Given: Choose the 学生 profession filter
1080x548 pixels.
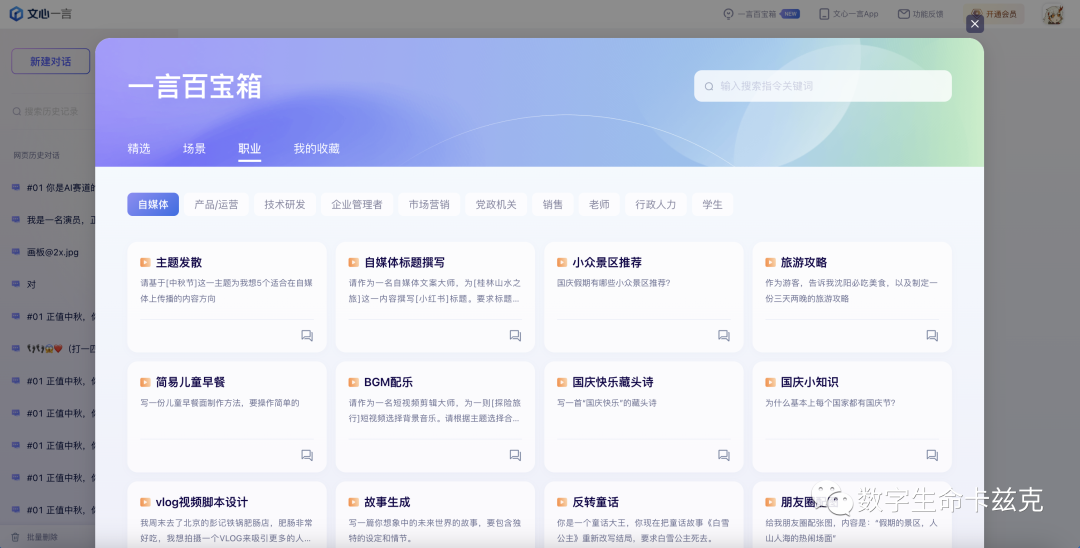Looking at the screenshot, I should [712, 204].
